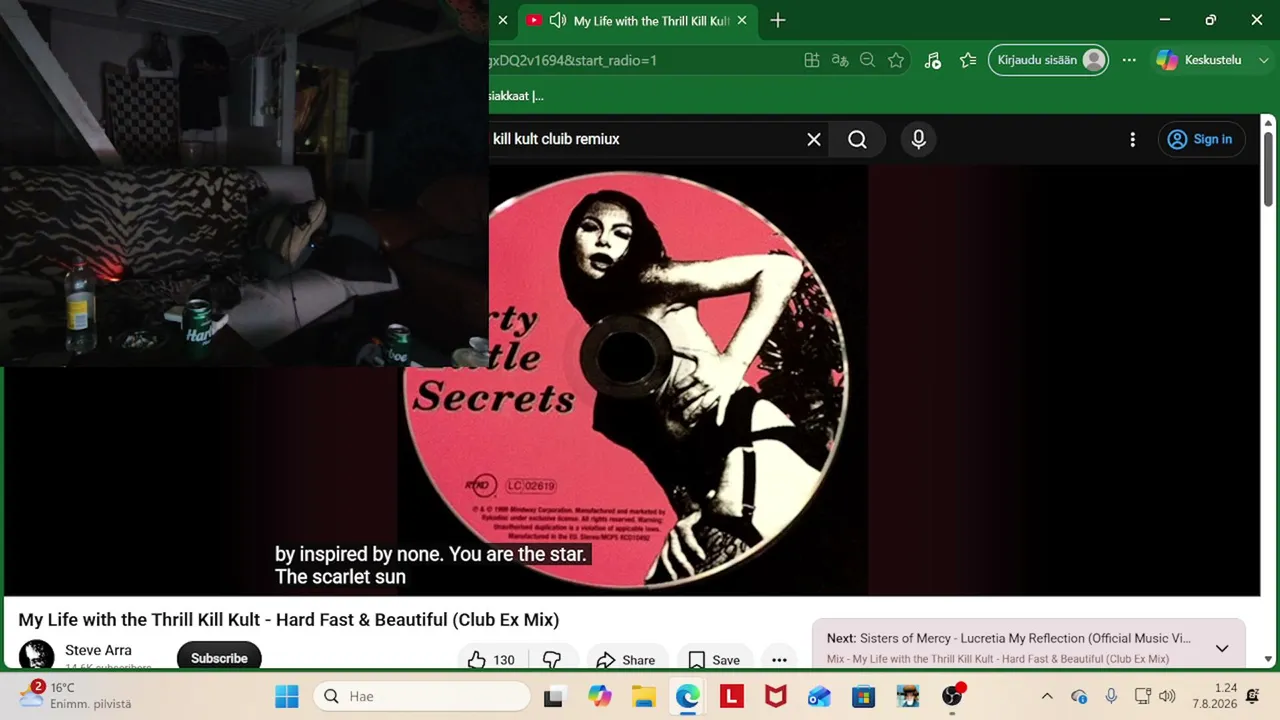Image resolution: width=1280 pixels, height=720 pixels.
Task: Open File Explorer from the taskbar
Action: pyautogui.click(x=643, y=696)
